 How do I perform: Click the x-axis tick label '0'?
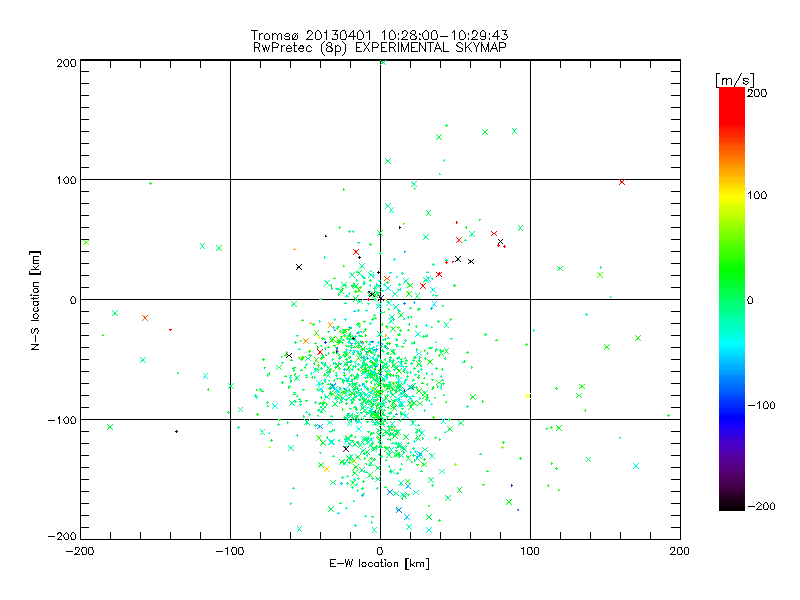(x=380, y=551)
